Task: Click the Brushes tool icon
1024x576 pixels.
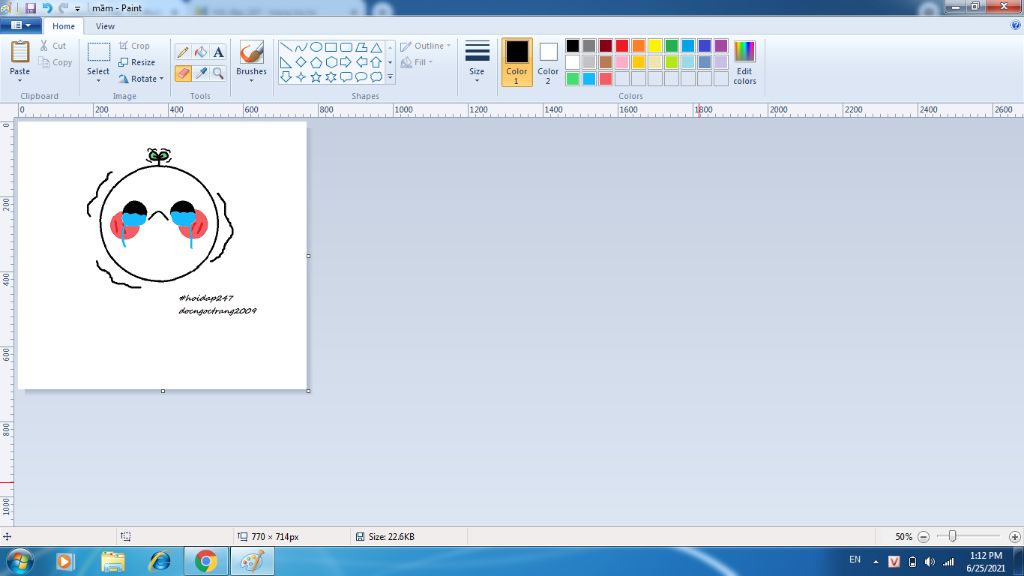Action: point(251,52)
